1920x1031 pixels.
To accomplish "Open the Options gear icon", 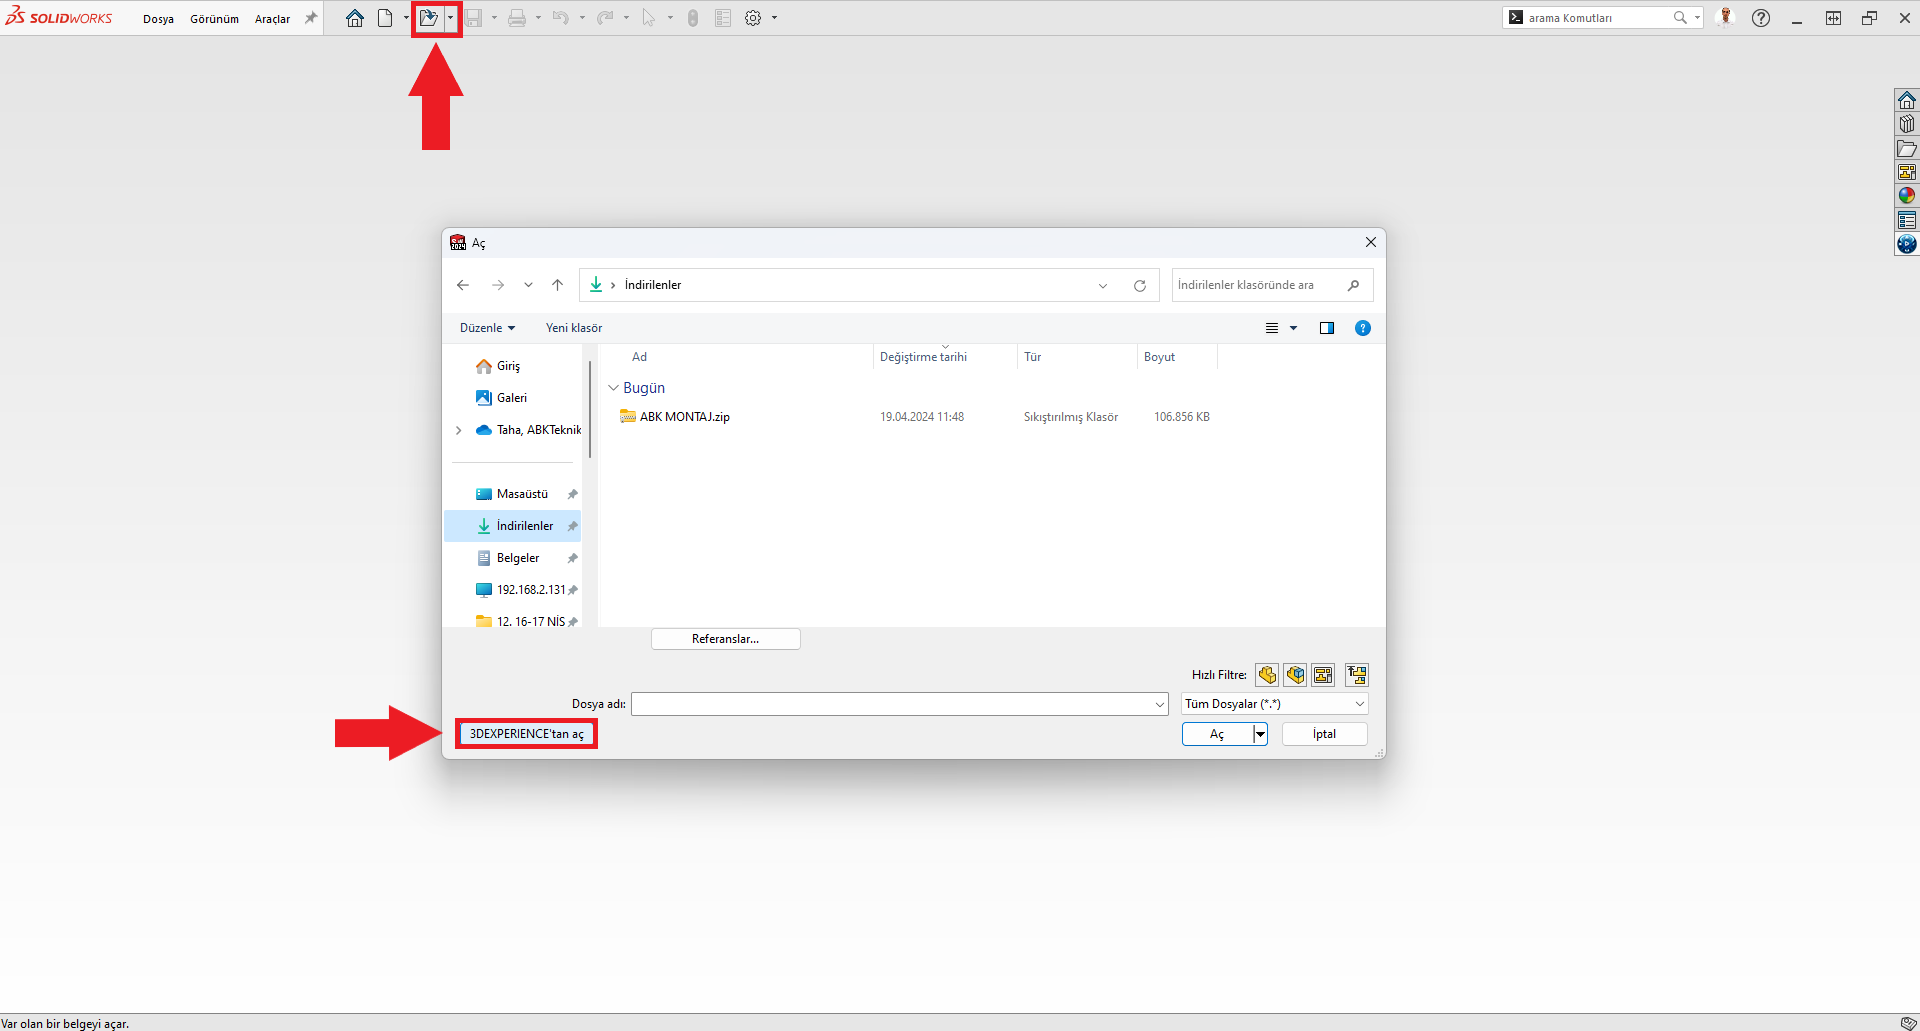I will [x=753, y=18].
